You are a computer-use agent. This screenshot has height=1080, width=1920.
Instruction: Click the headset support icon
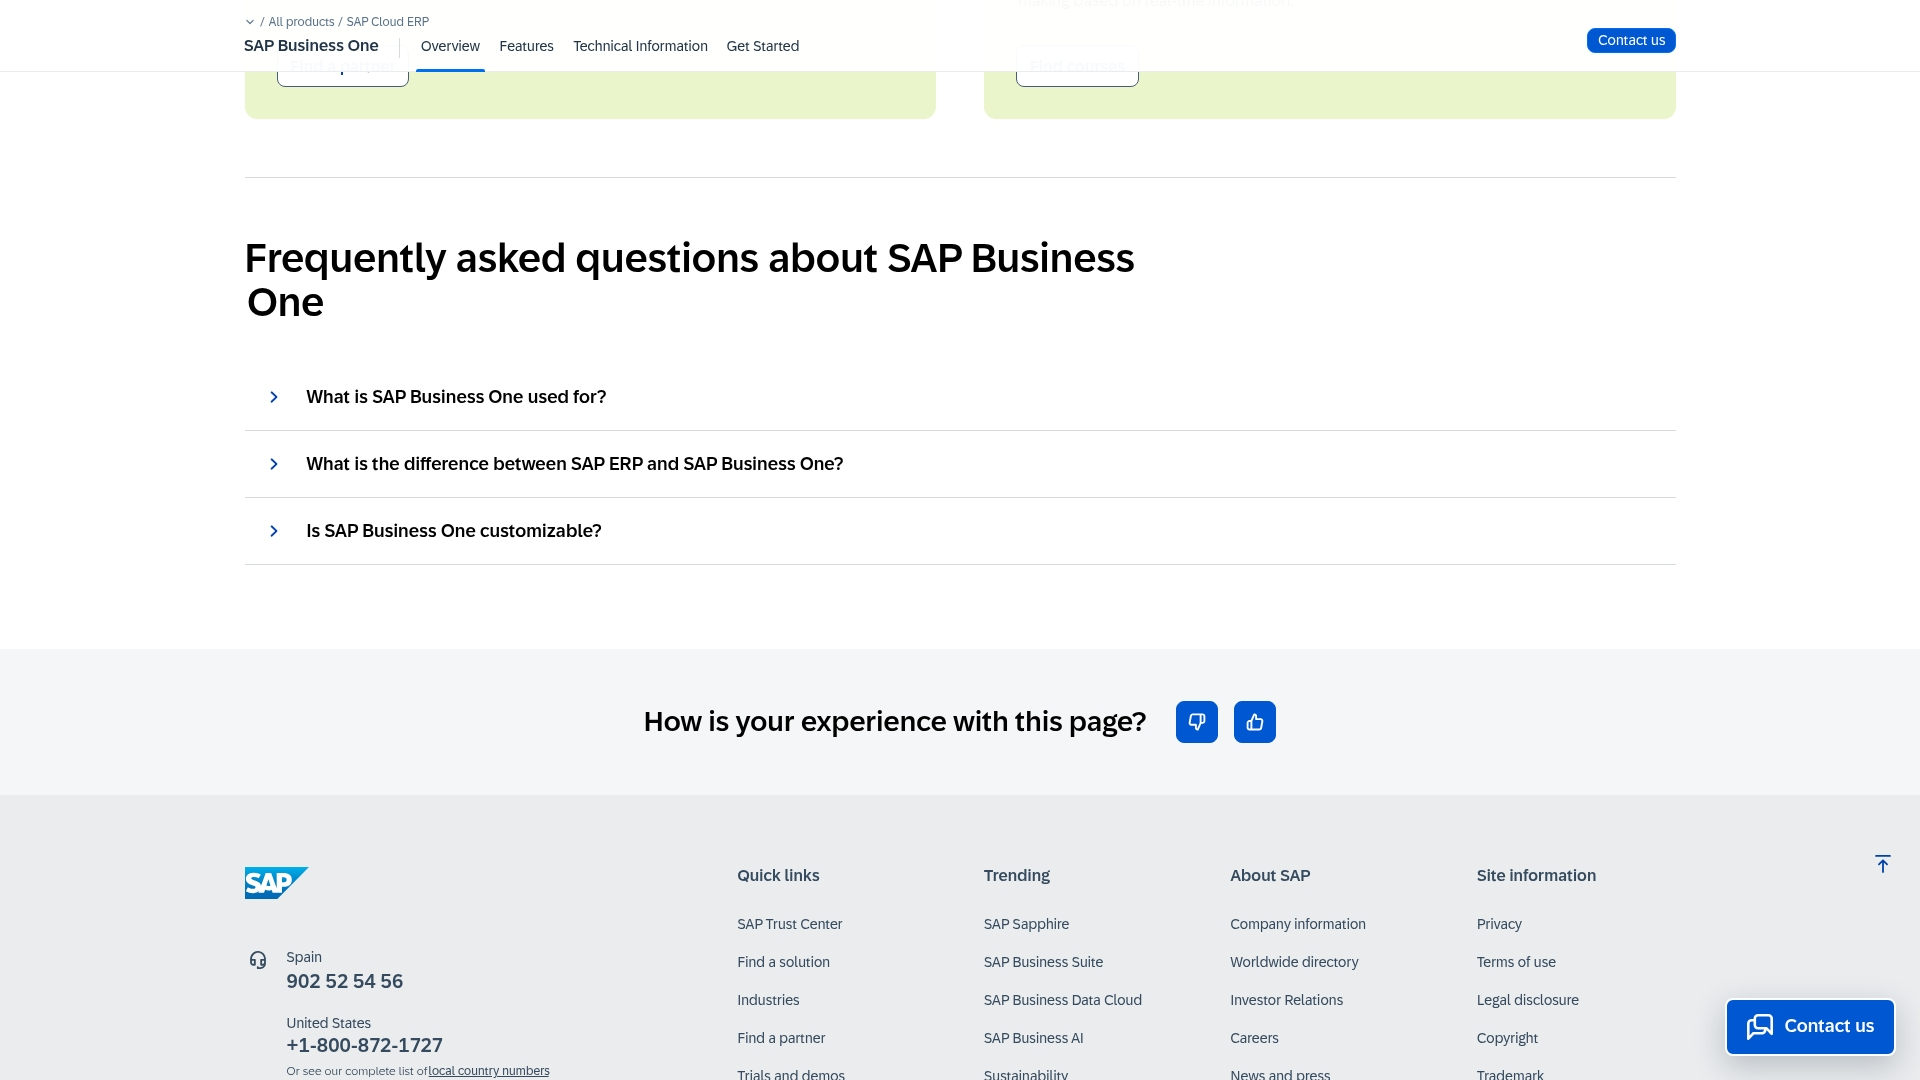258,960
